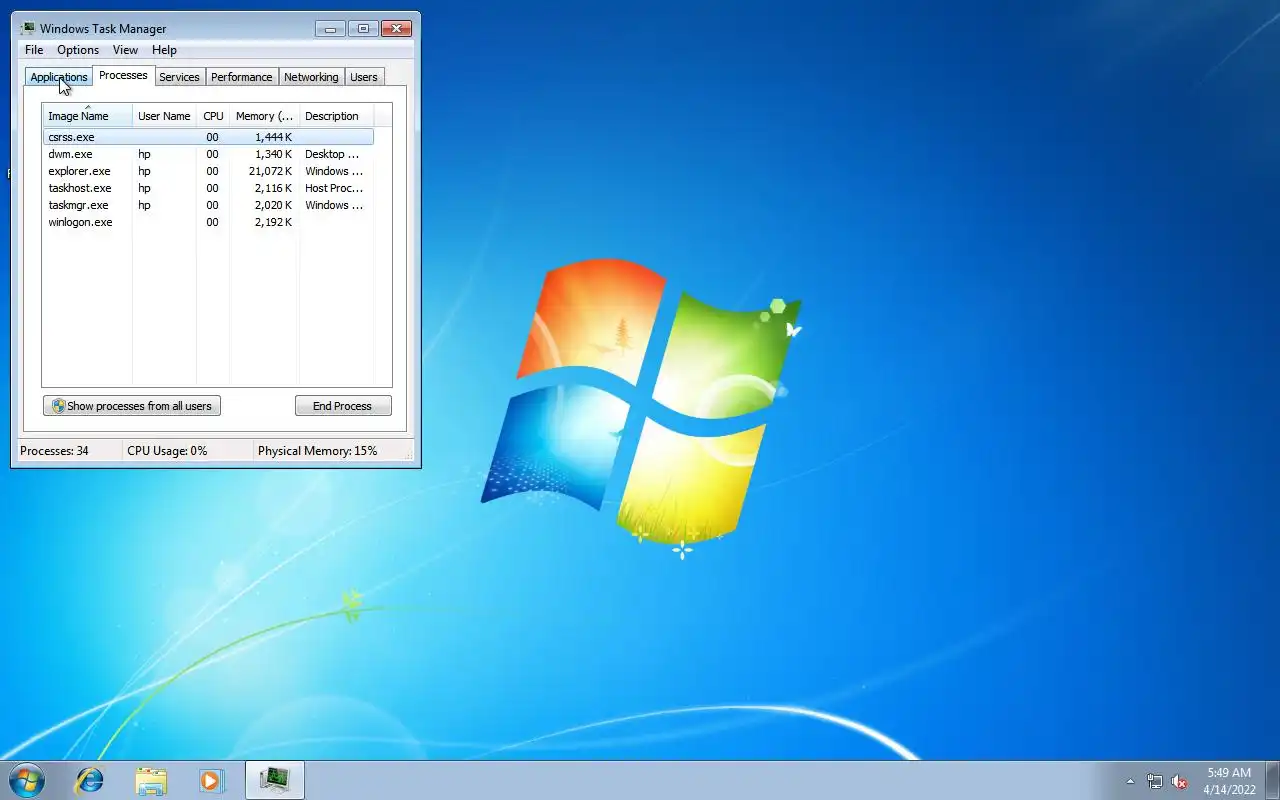This screenshot has height=800, width=1280.
Task: Select the taskmgr.exe process
Action: (208, 205)
